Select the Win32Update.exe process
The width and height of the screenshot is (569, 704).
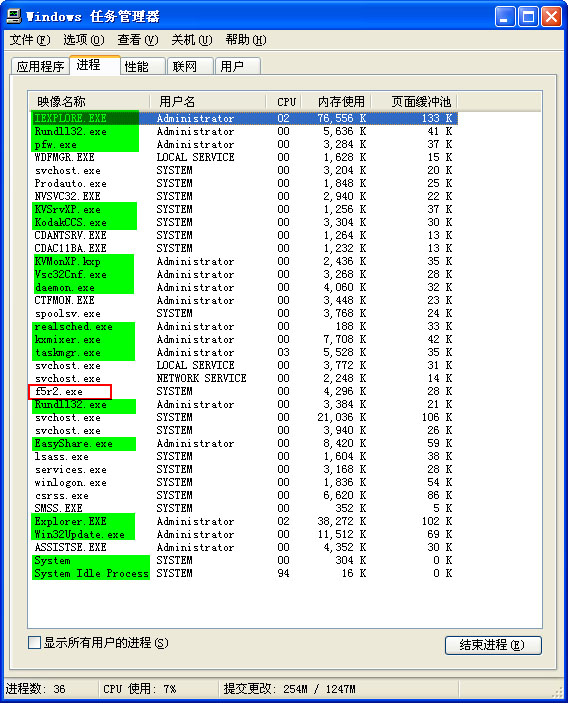pyautogui.click(x=79, y=534)
